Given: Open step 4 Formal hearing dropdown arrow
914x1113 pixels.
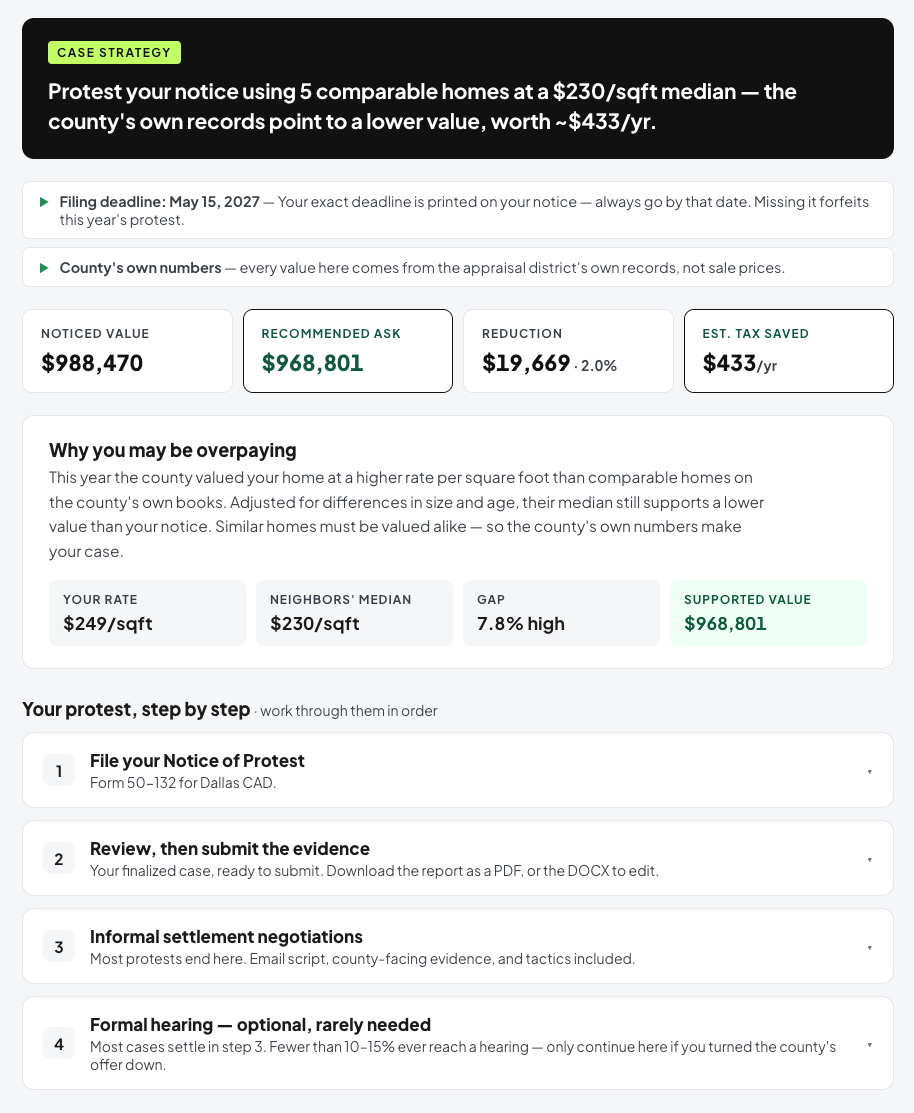Looking at the screenshot, I should (x=869, y=1045).
